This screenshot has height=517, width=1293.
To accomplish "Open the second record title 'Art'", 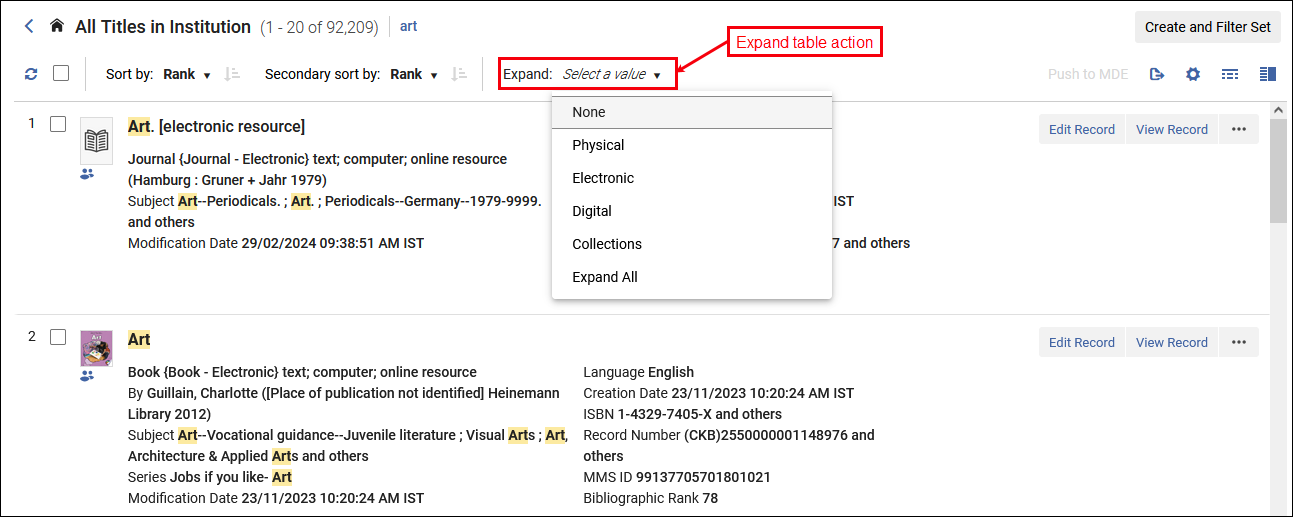I will point(139,339).
